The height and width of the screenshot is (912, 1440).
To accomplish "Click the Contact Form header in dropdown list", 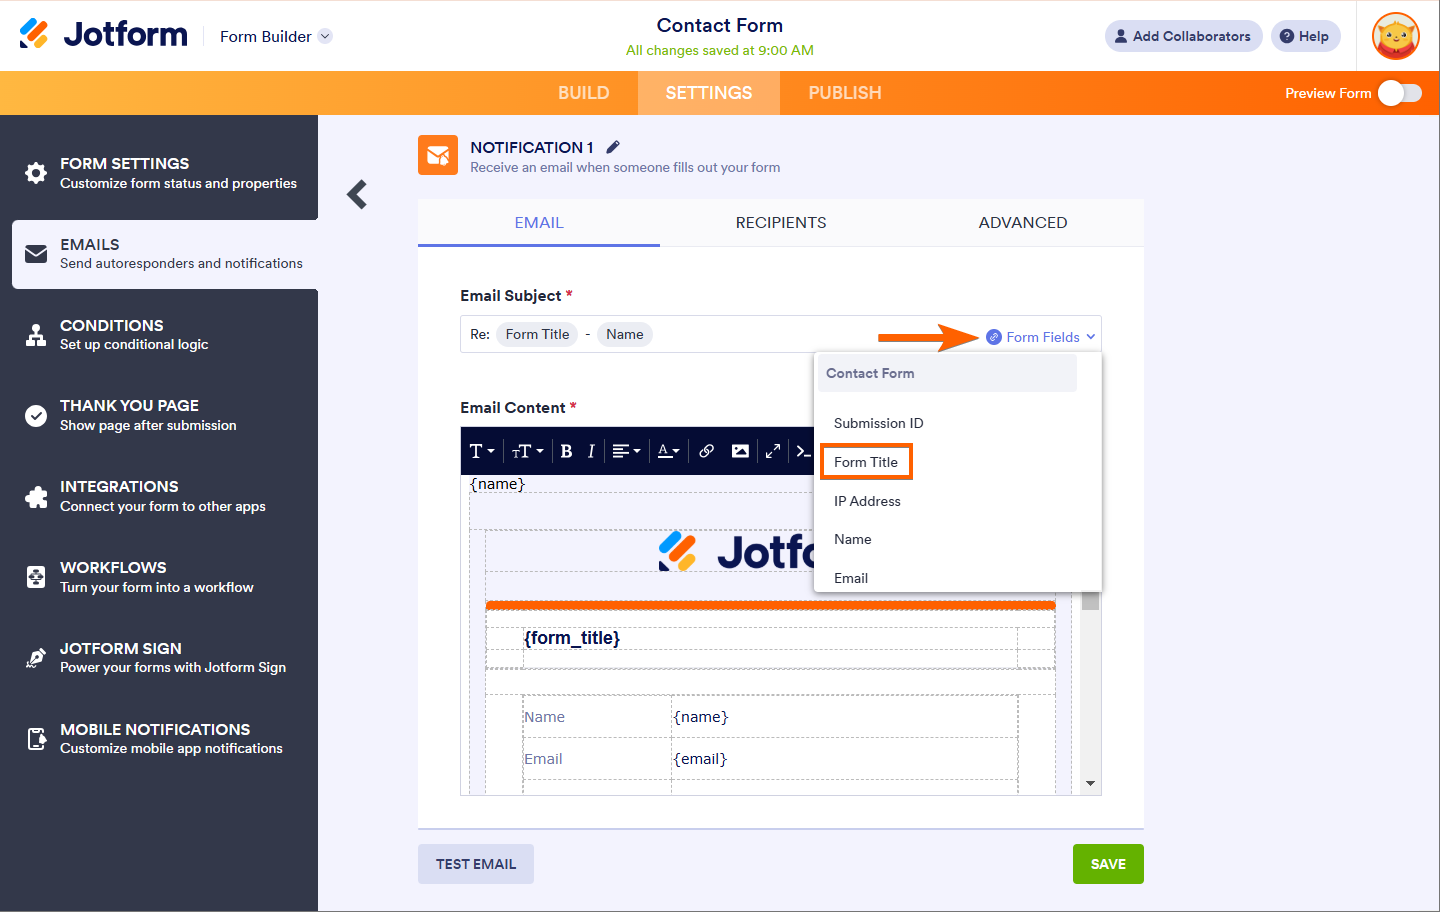I will 948,373.
